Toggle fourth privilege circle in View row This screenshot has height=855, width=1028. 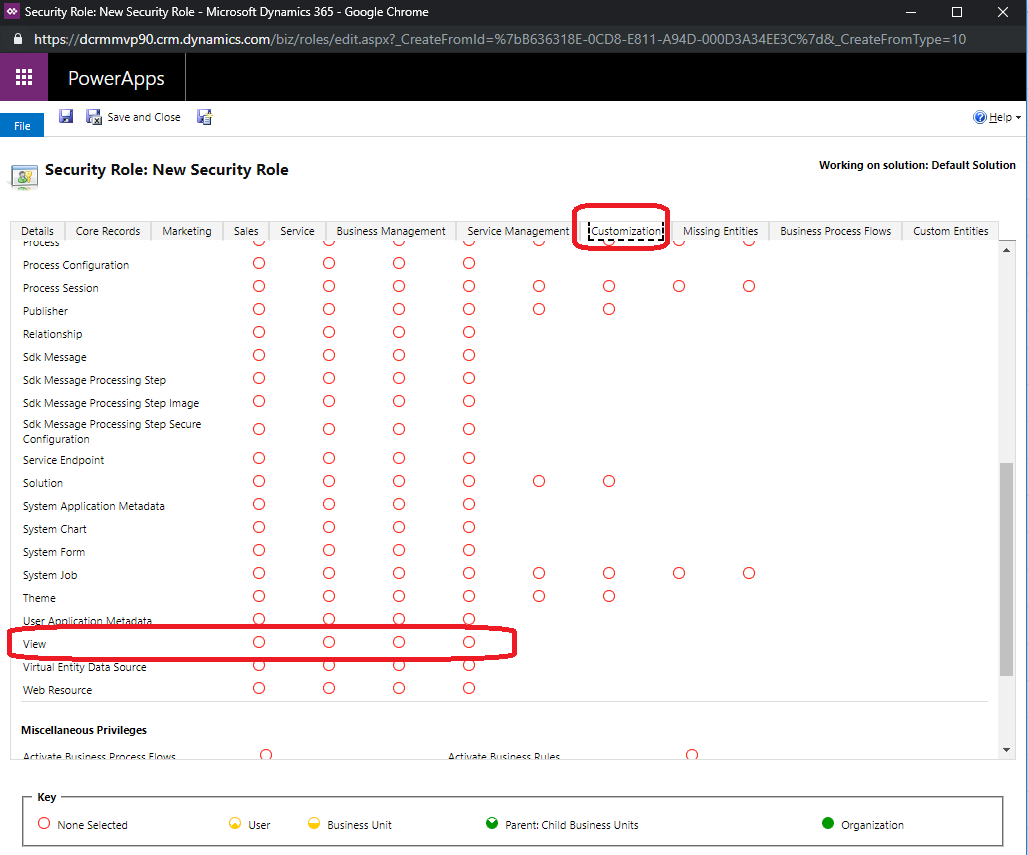[469, 642]
